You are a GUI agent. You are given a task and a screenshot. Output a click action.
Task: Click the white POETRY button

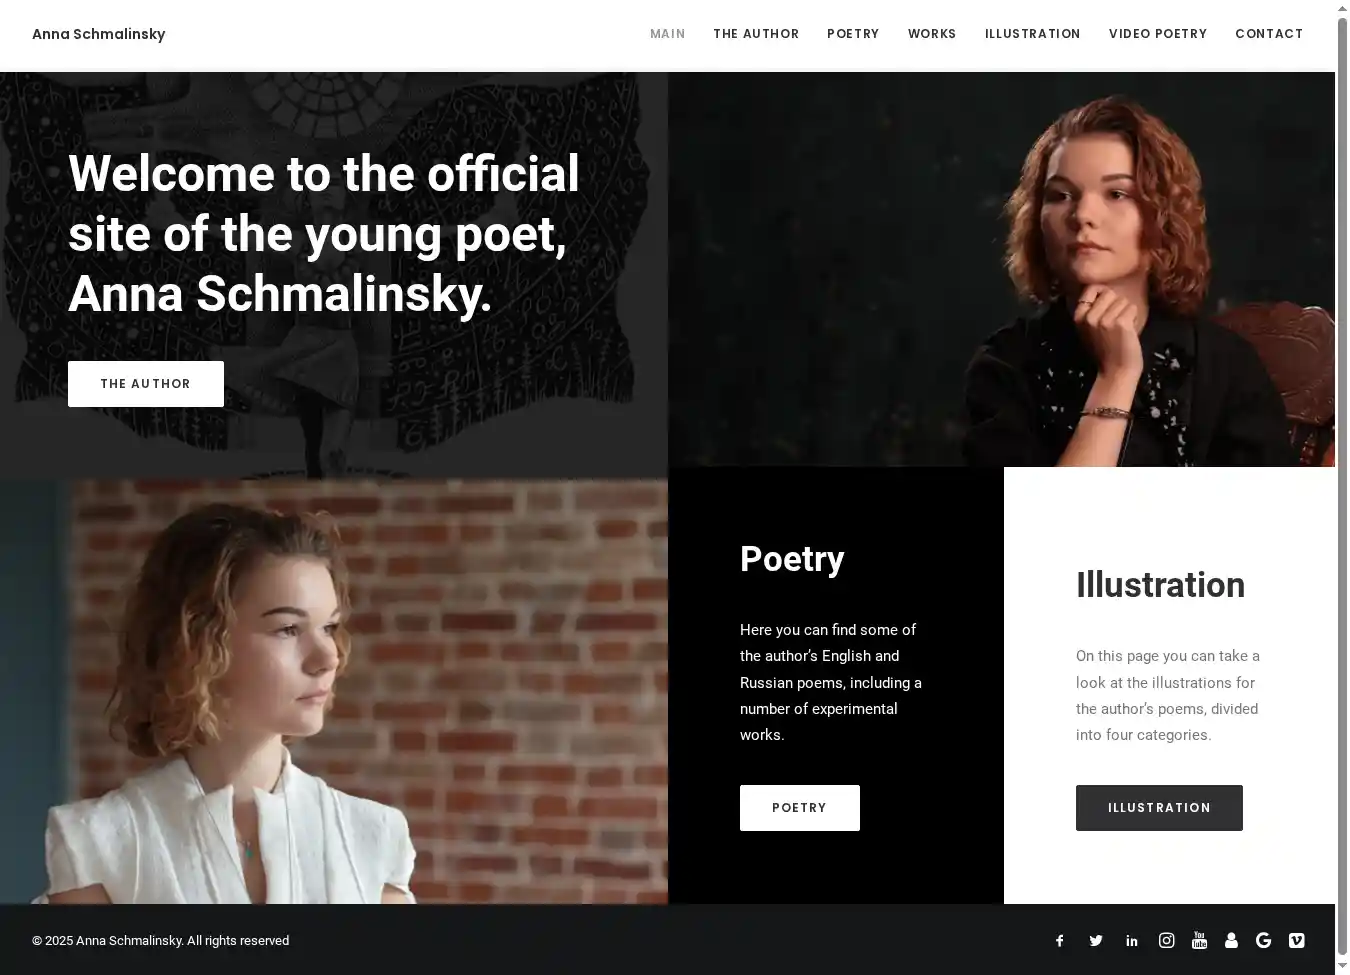click(800, 808)
